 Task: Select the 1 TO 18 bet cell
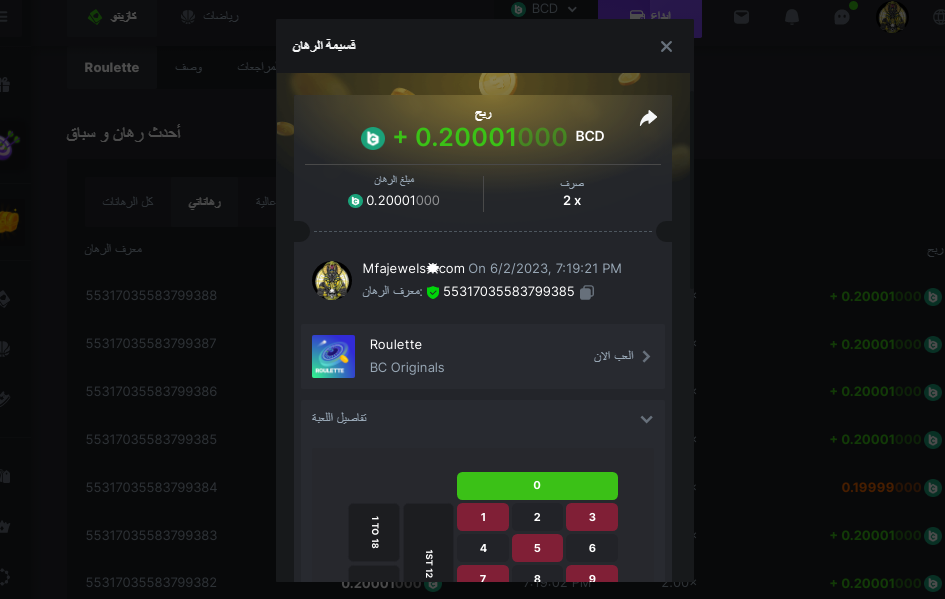[x=374, y=532]
